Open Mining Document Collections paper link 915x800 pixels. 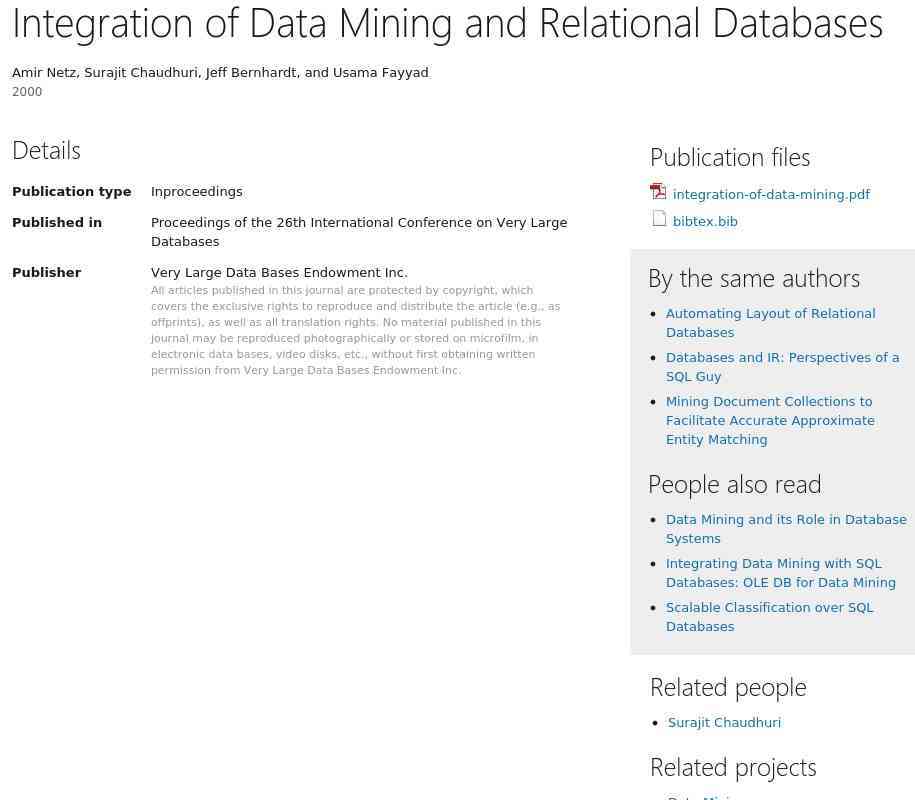pos(770,420)
